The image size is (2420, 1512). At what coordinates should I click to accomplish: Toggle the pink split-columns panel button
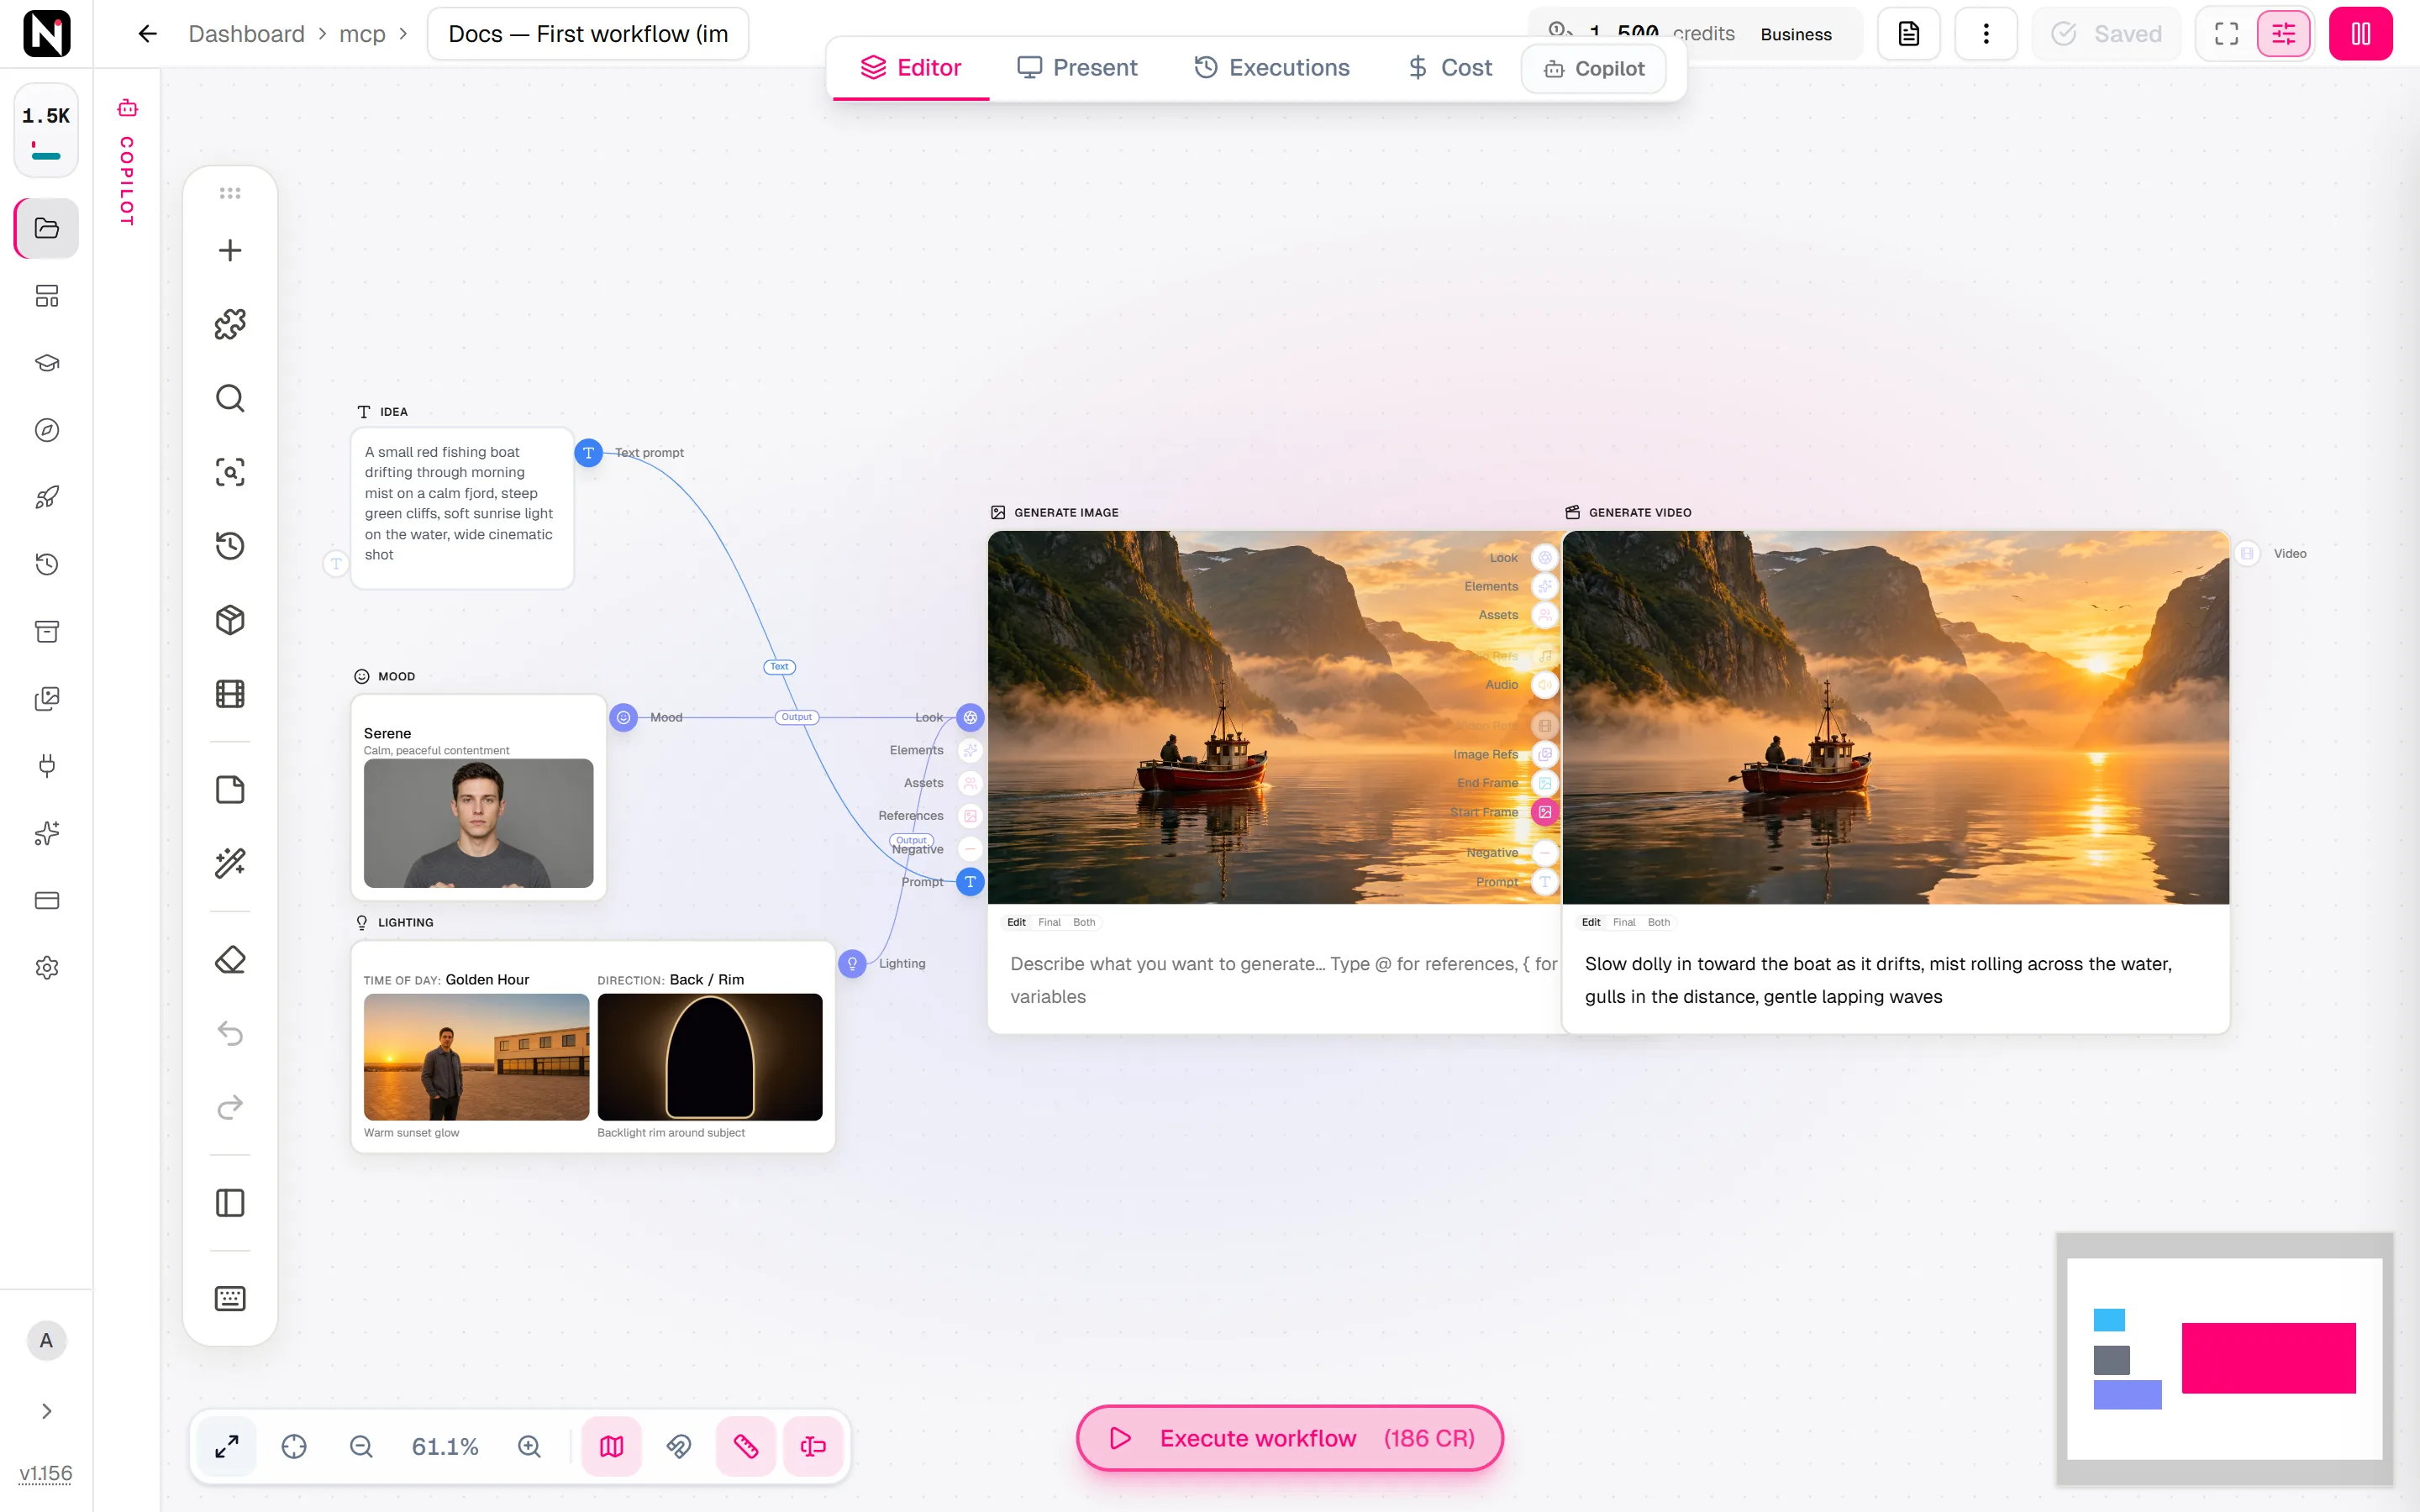tap(2361, 34)
